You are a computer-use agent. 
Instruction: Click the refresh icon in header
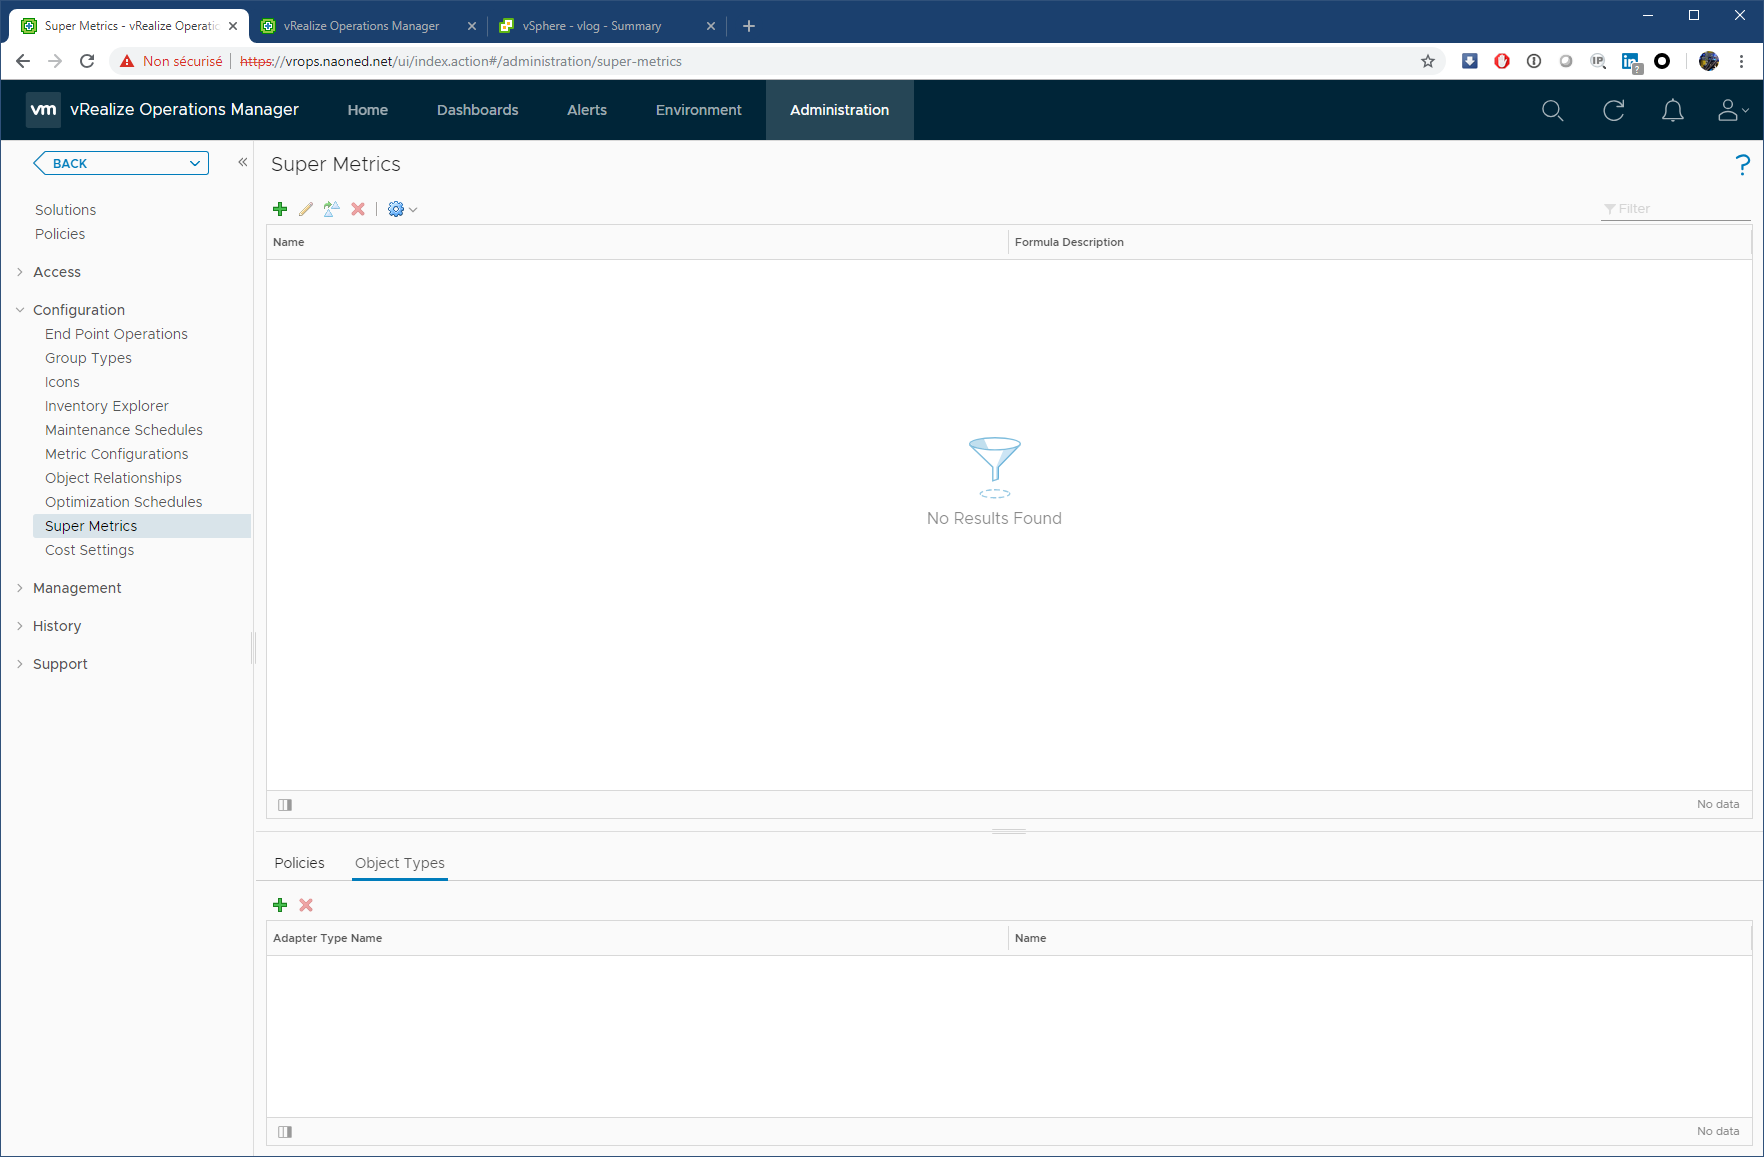coord(1613,110)
